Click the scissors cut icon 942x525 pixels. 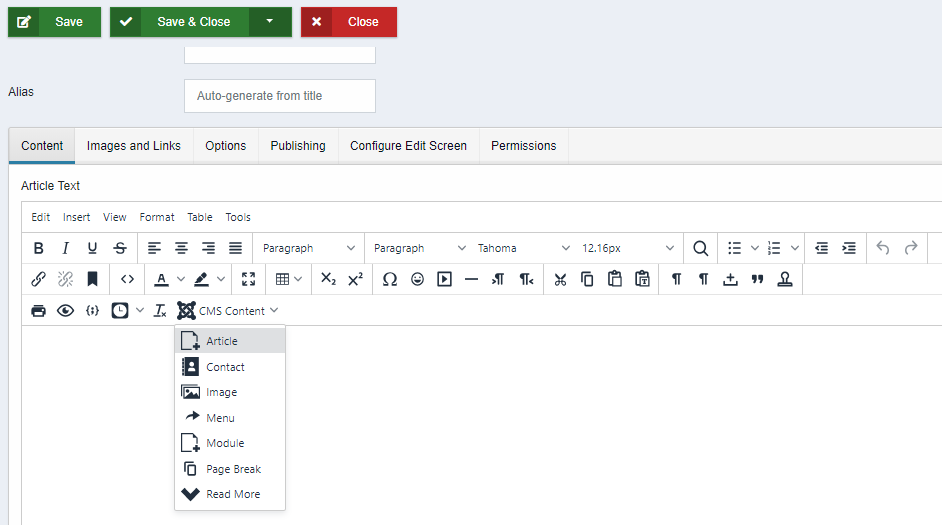pyautogui.click(x=560, y=279)
